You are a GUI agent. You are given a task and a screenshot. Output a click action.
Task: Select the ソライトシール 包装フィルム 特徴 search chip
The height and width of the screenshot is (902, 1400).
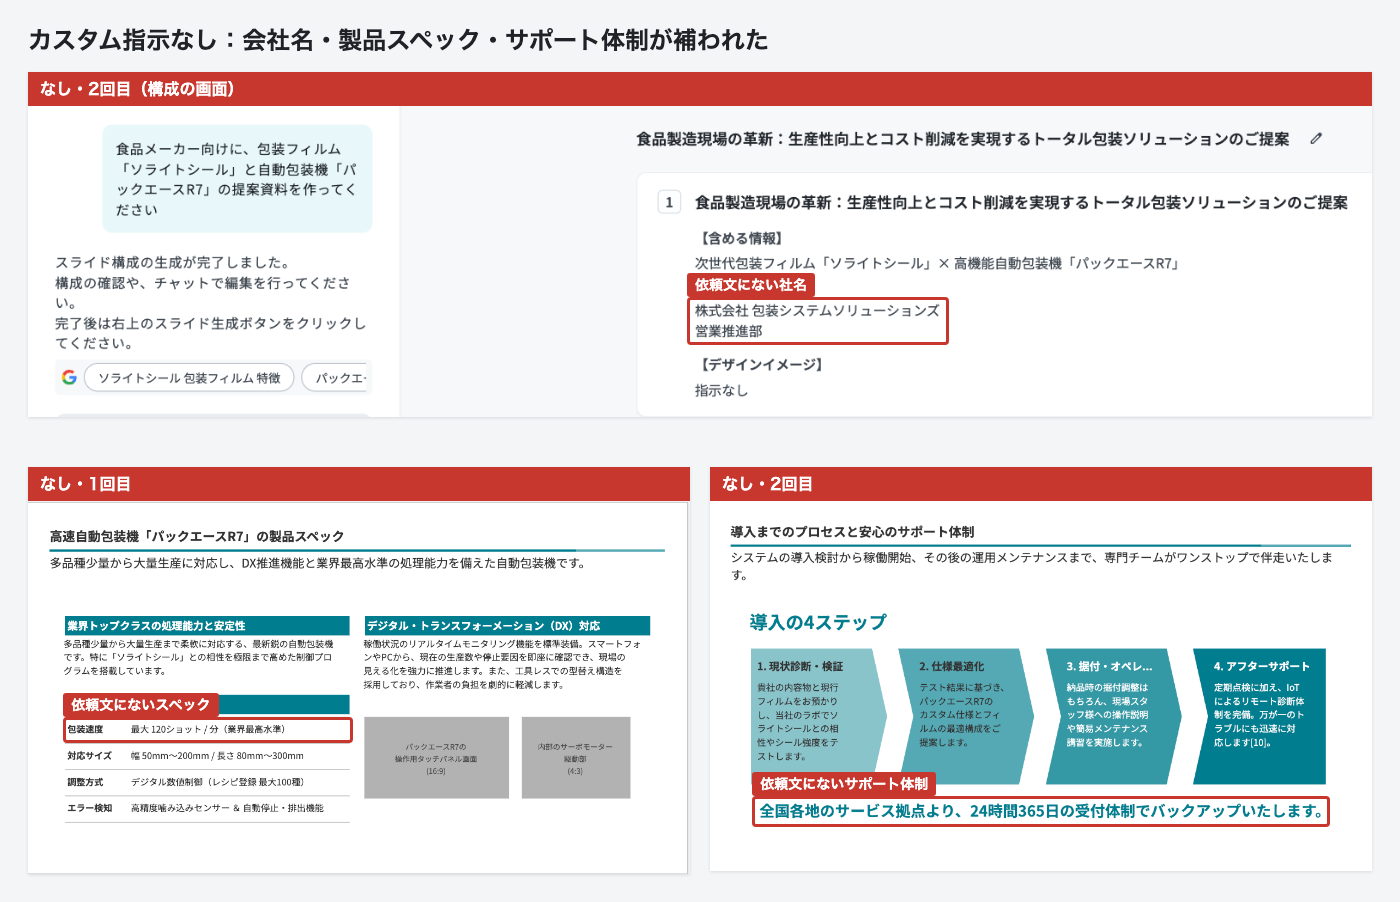[189, 378]
